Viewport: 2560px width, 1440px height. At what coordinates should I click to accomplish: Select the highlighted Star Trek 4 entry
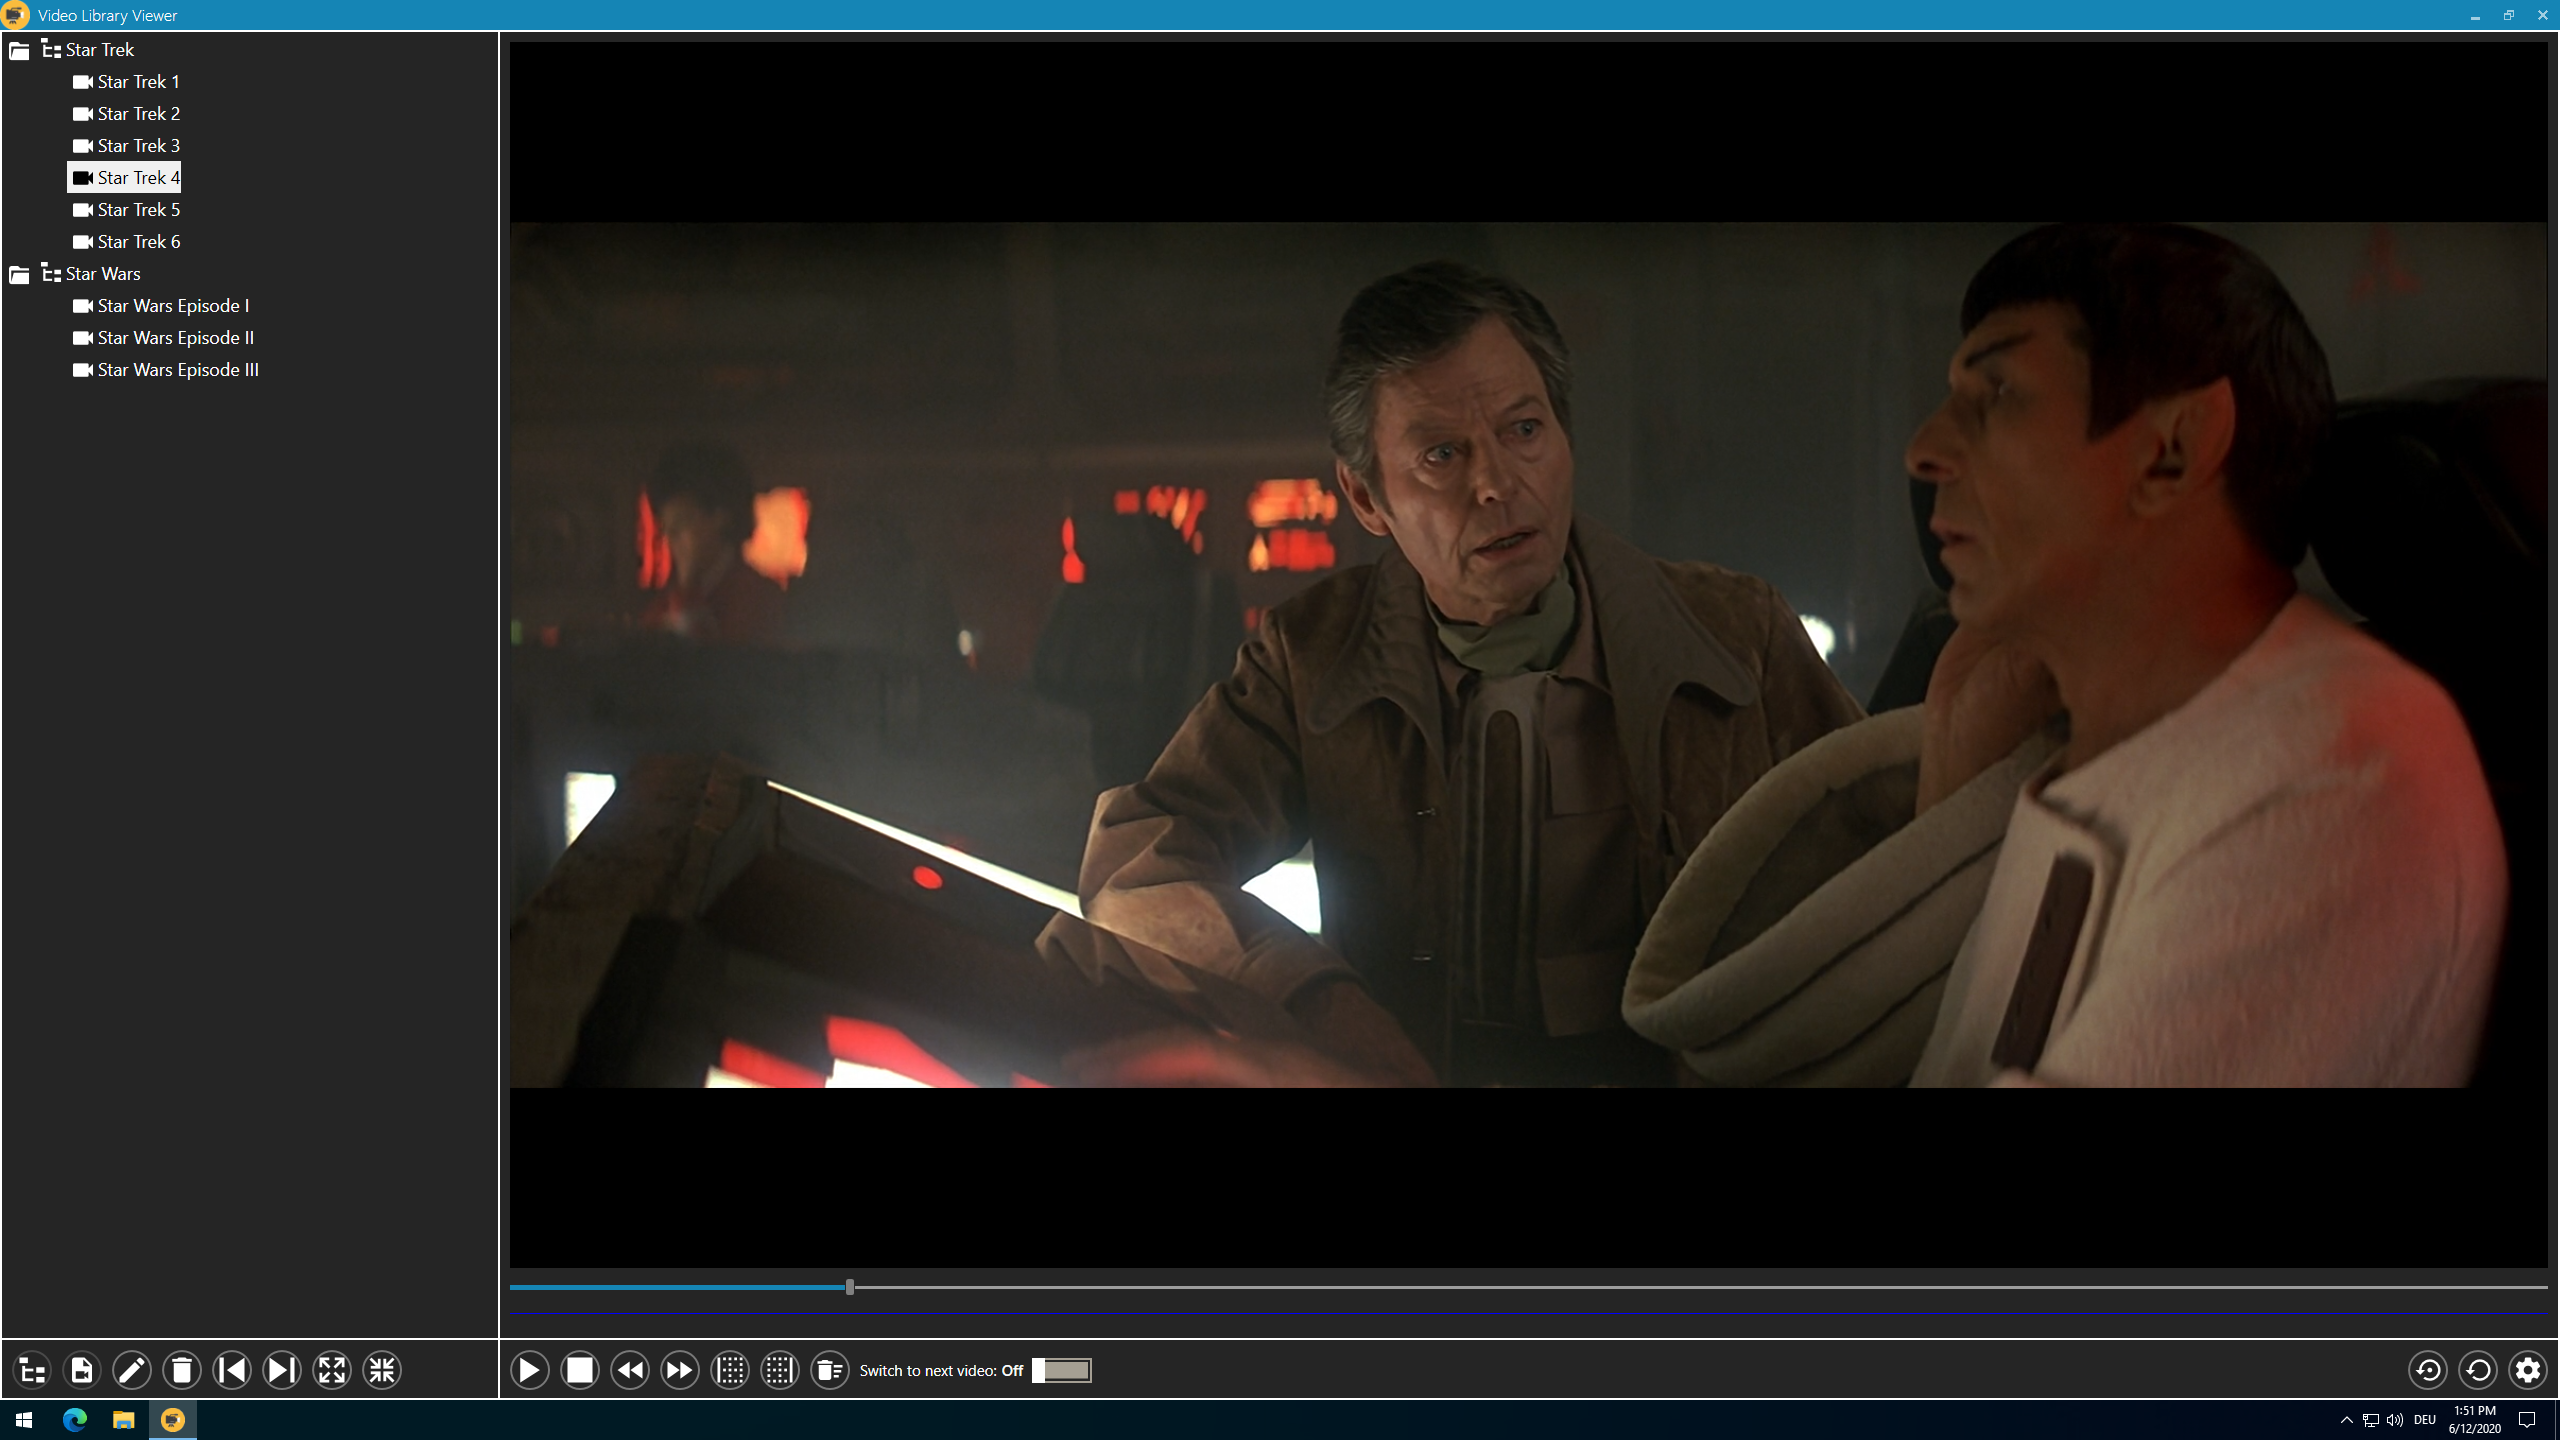pyautogui.click(x=124, y=178)
